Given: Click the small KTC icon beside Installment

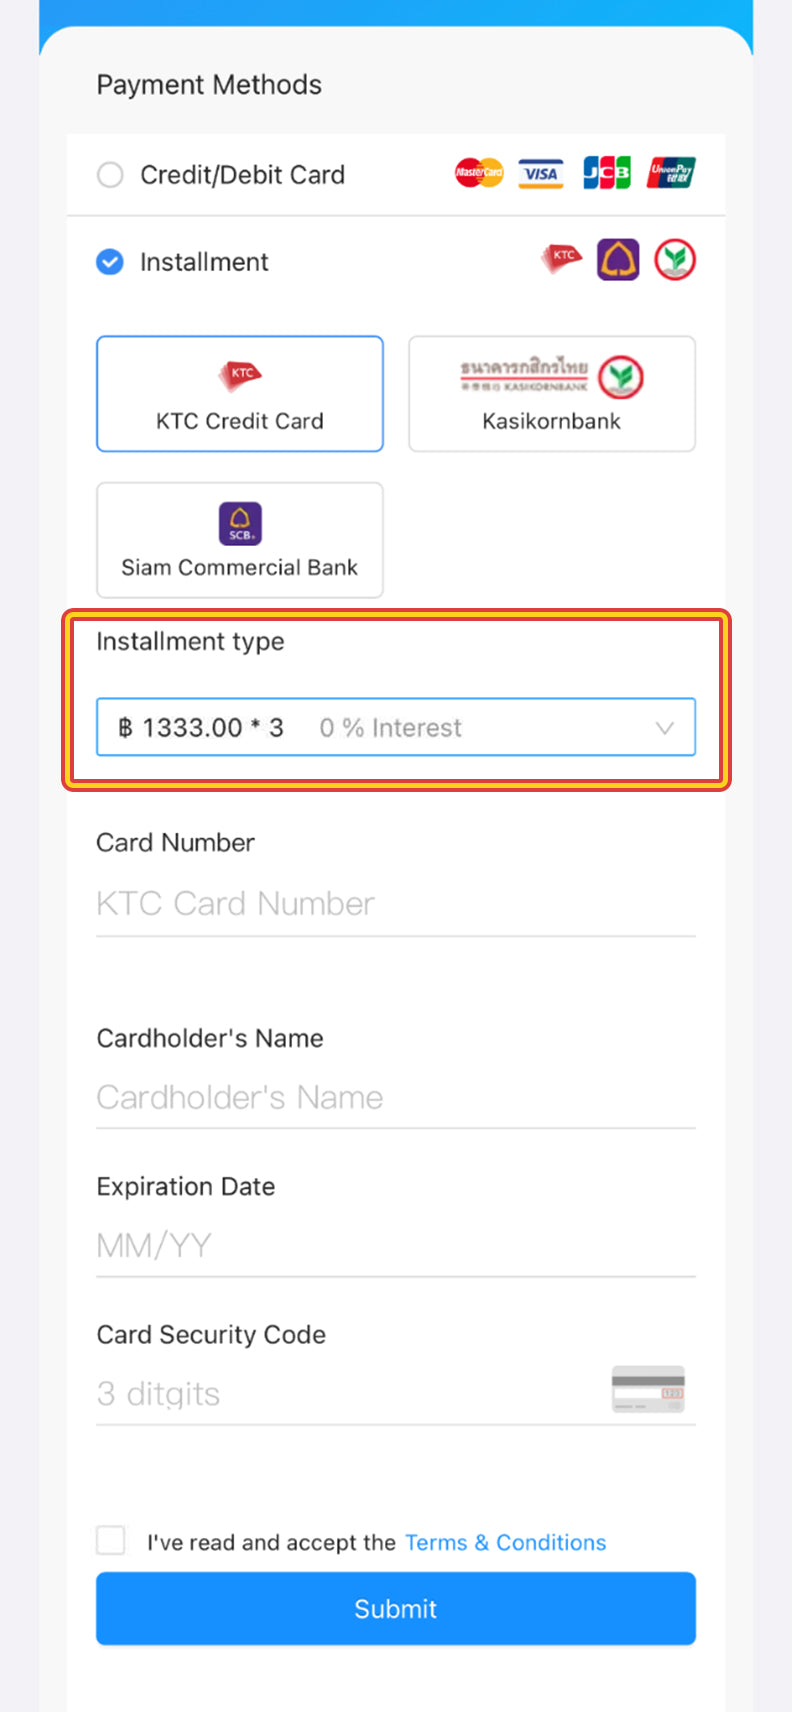Looking at the screenshot, I should coord(562,258).
